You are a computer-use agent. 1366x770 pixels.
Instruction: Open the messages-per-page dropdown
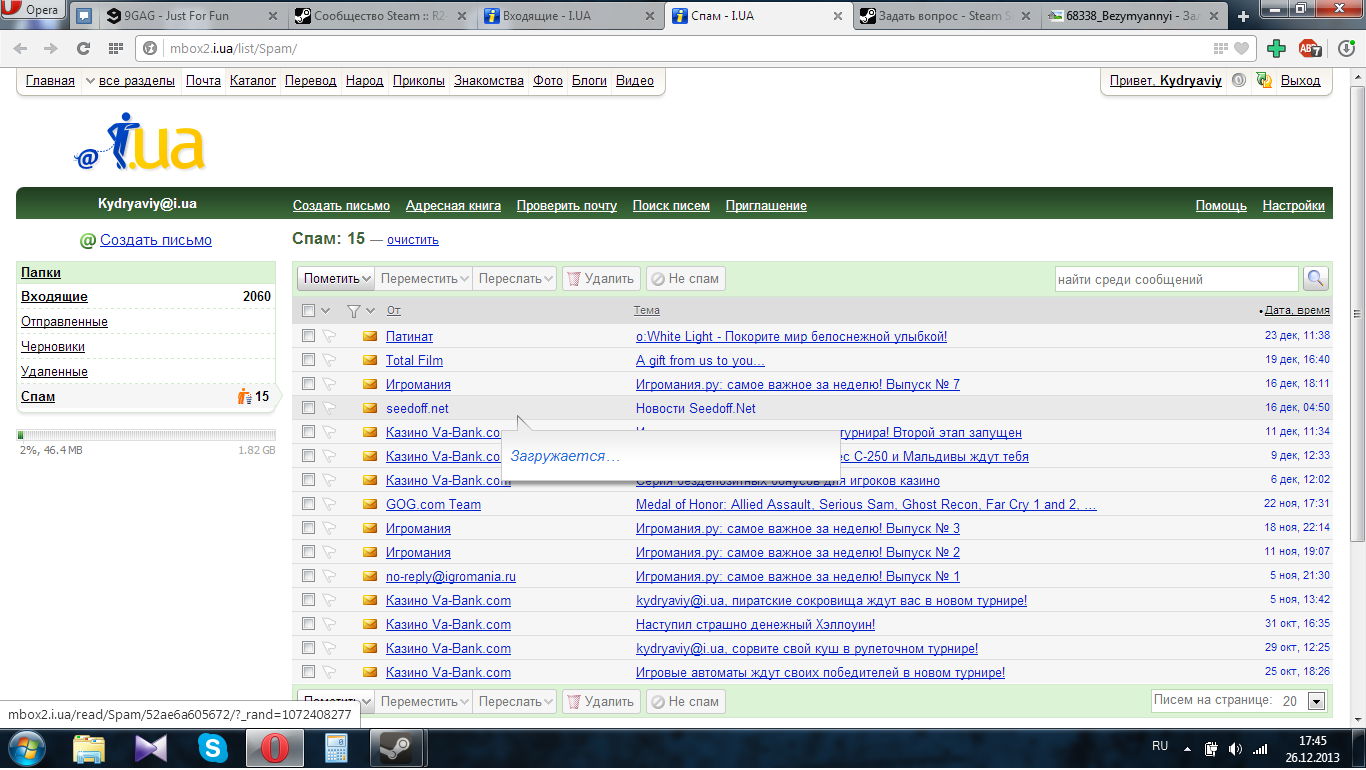[x=1316, y=701]
